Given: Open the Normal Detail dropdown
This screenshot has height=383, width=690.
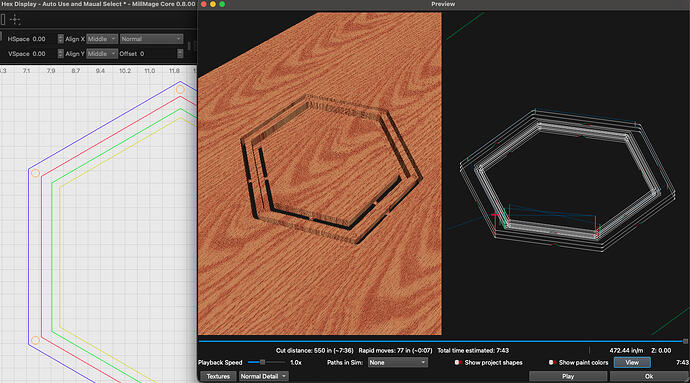Looking at the screenshot, I should 264,376.
